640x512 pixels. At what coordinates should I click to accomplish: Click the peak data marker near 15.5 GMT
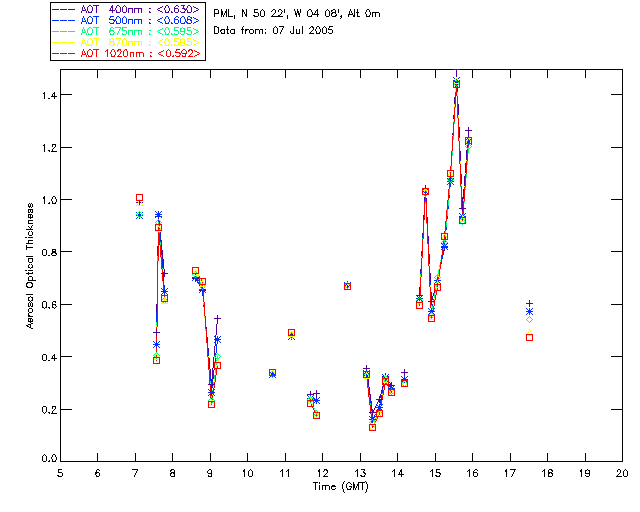click(456, 84)
